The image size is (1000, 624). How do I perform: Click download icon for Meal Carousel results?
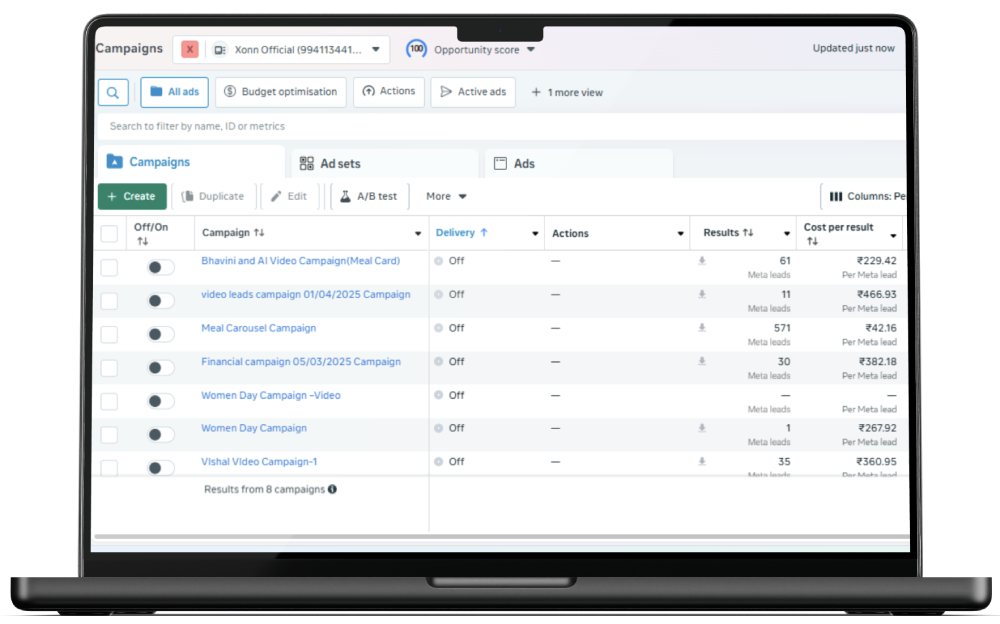[x=702, y=328]
